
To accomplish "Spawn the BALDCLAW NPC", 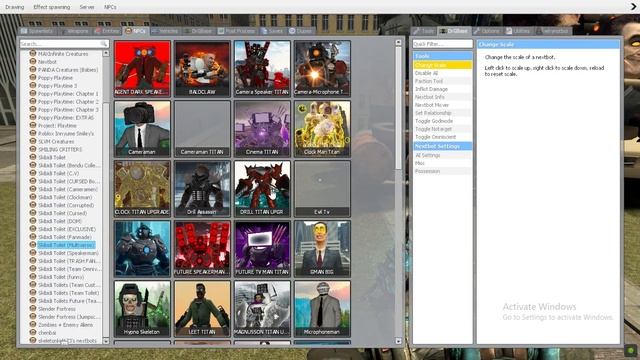I will [x=202, y=68].
